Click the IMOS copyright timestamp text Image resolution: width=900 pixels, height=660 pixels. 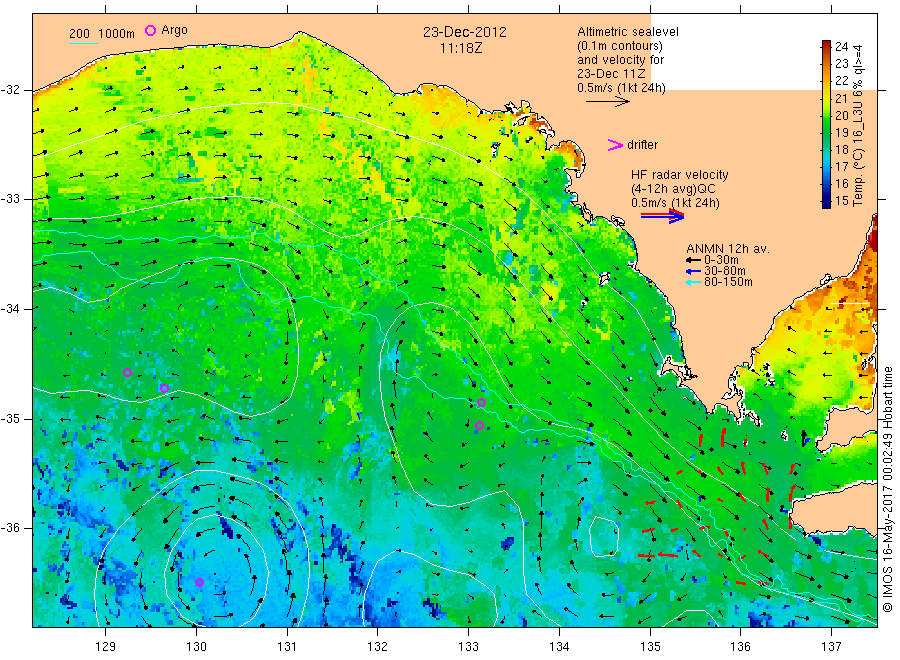tap(888, 489)
